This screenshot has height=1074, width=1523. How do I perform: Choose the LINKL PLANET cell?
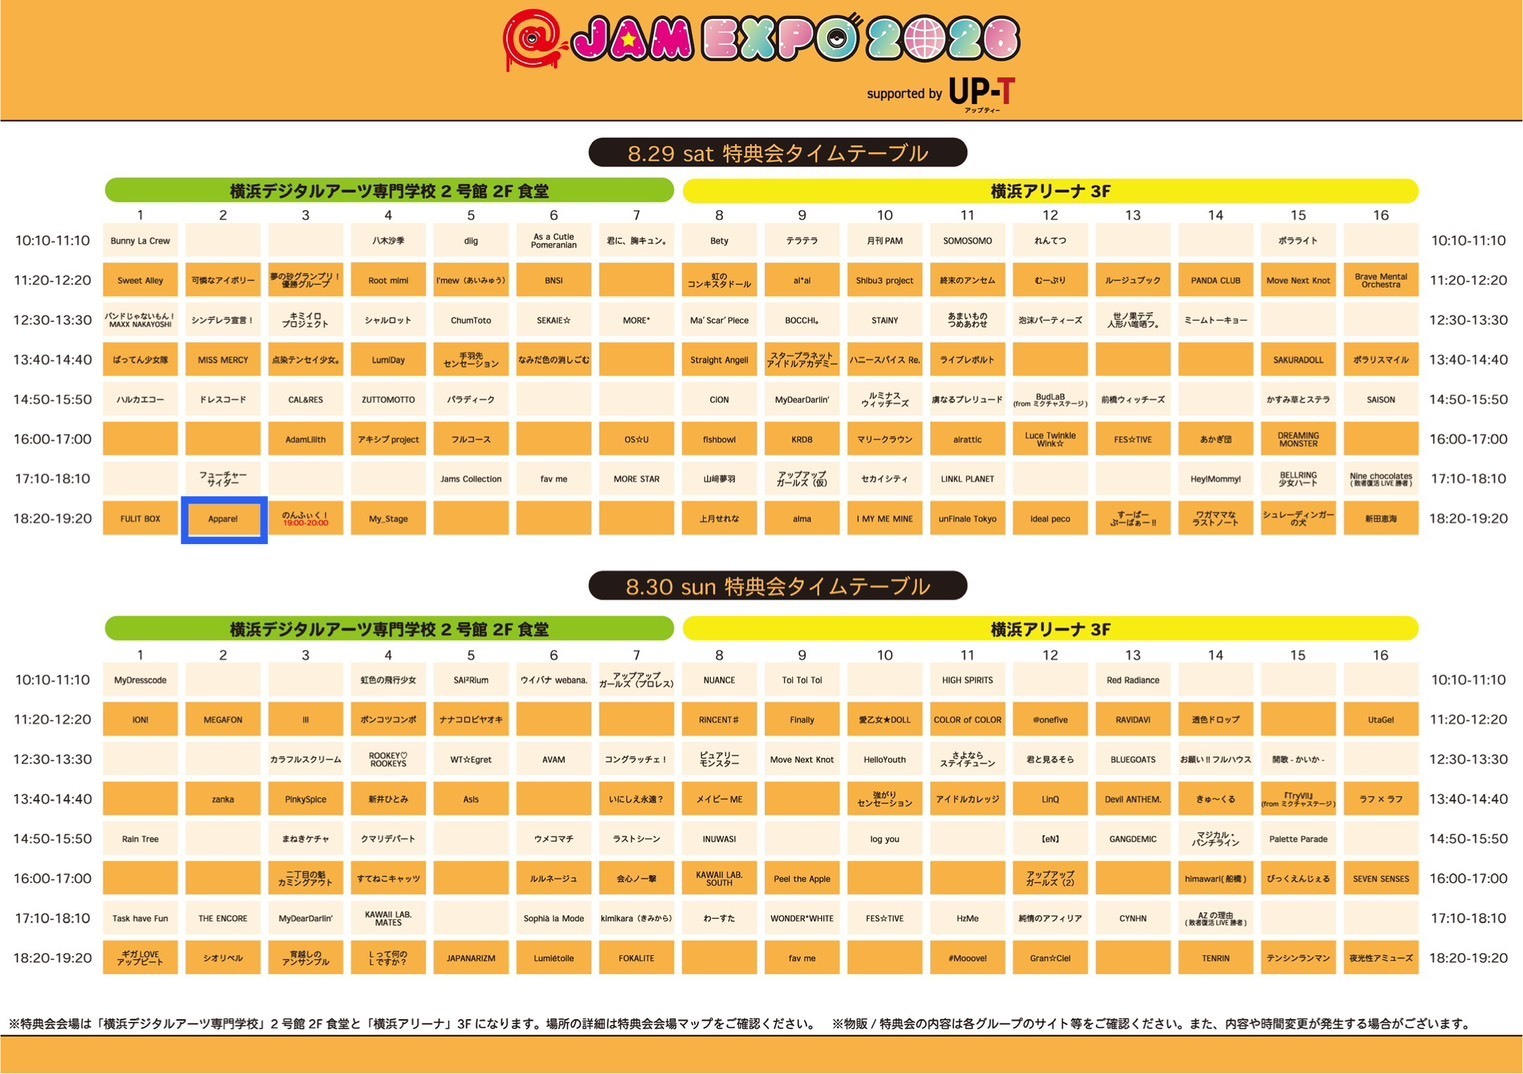point(968,479)
